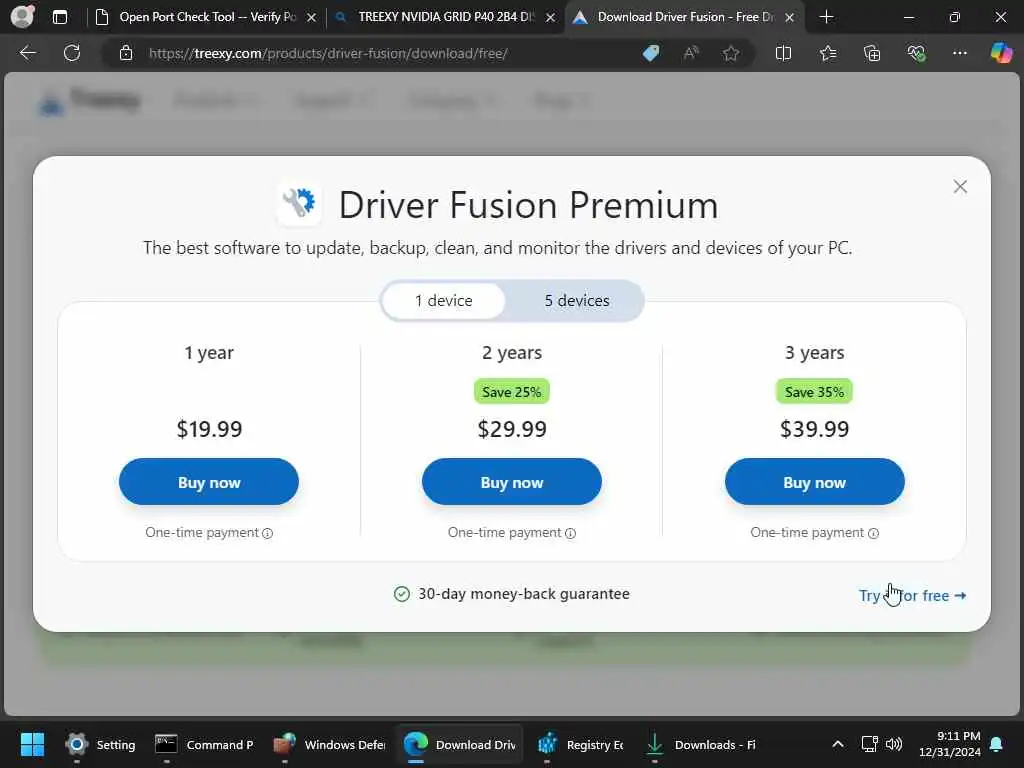Click the treexy.com address bar

[328, 53]
